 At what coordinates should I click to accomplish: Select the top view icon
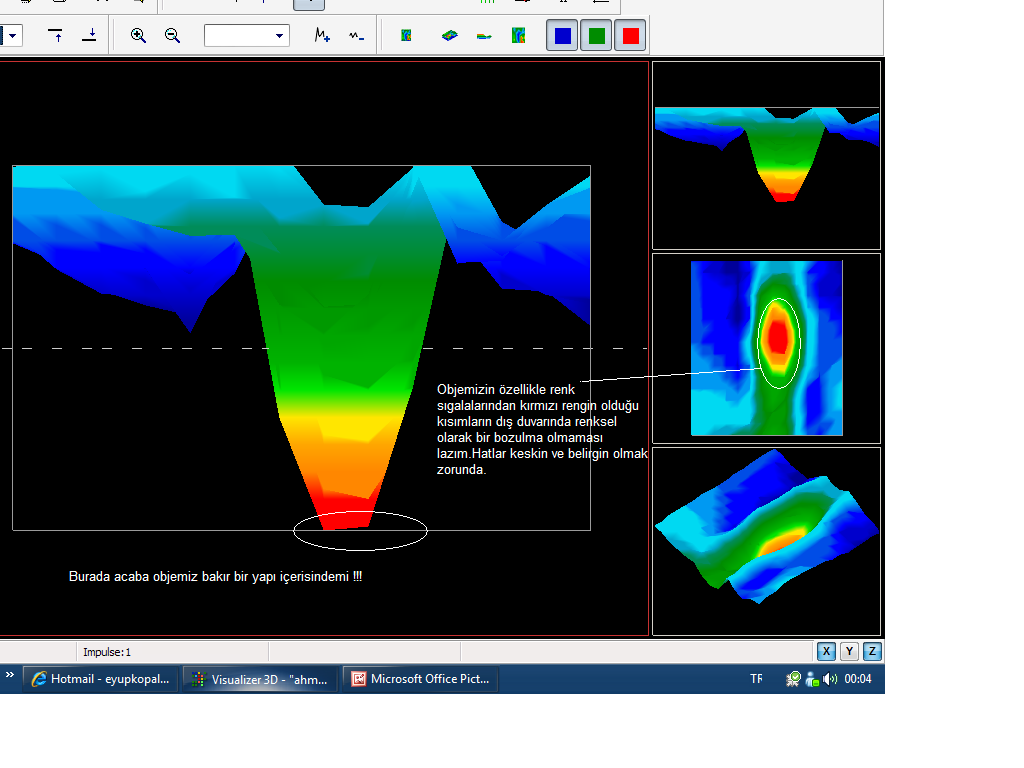point(406,35)
